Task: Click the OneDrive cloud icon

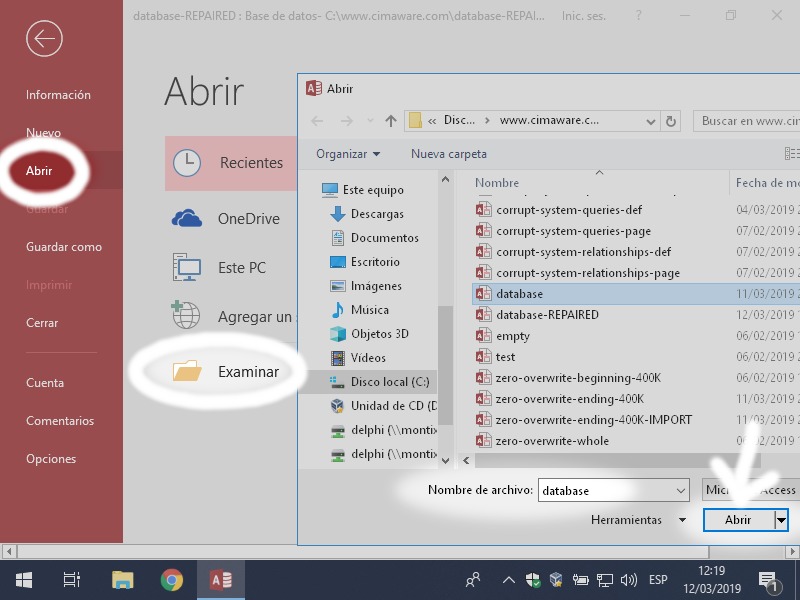Action: click(x=187, y=218)
